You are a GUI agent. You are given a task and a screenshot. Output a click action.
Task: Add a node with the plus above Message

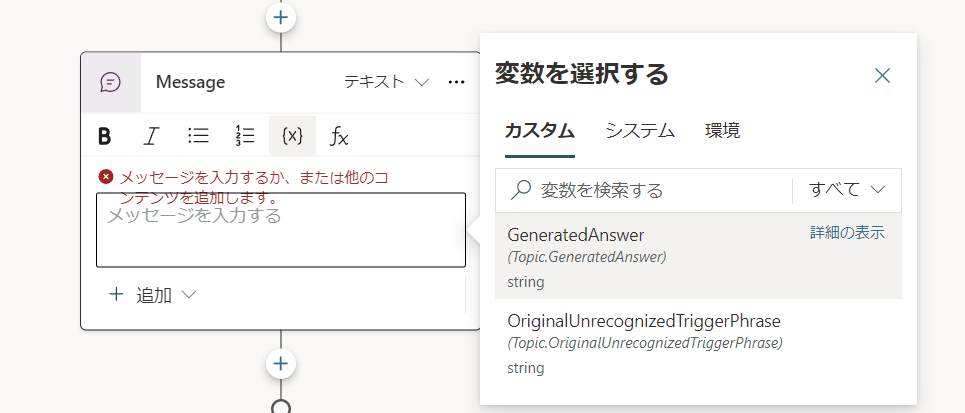click(281, 17)
